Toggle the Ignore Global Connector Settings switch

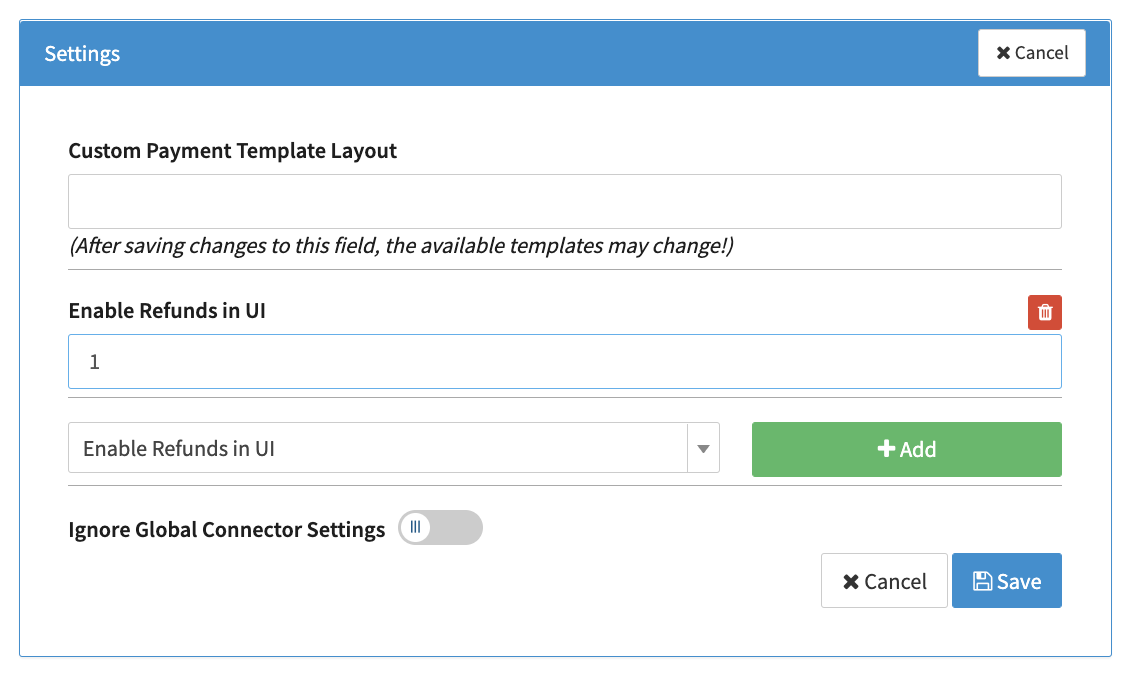point(440,528)
